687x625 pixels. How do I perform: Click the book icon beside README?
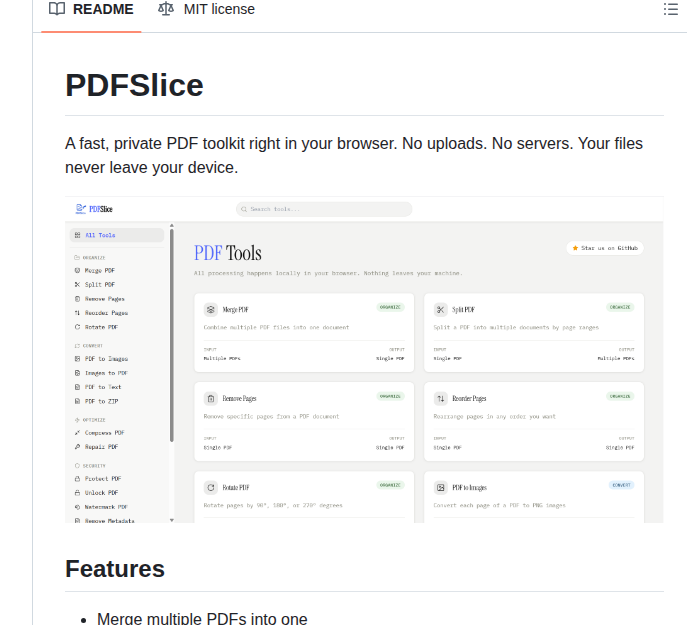tap(57, 9)
